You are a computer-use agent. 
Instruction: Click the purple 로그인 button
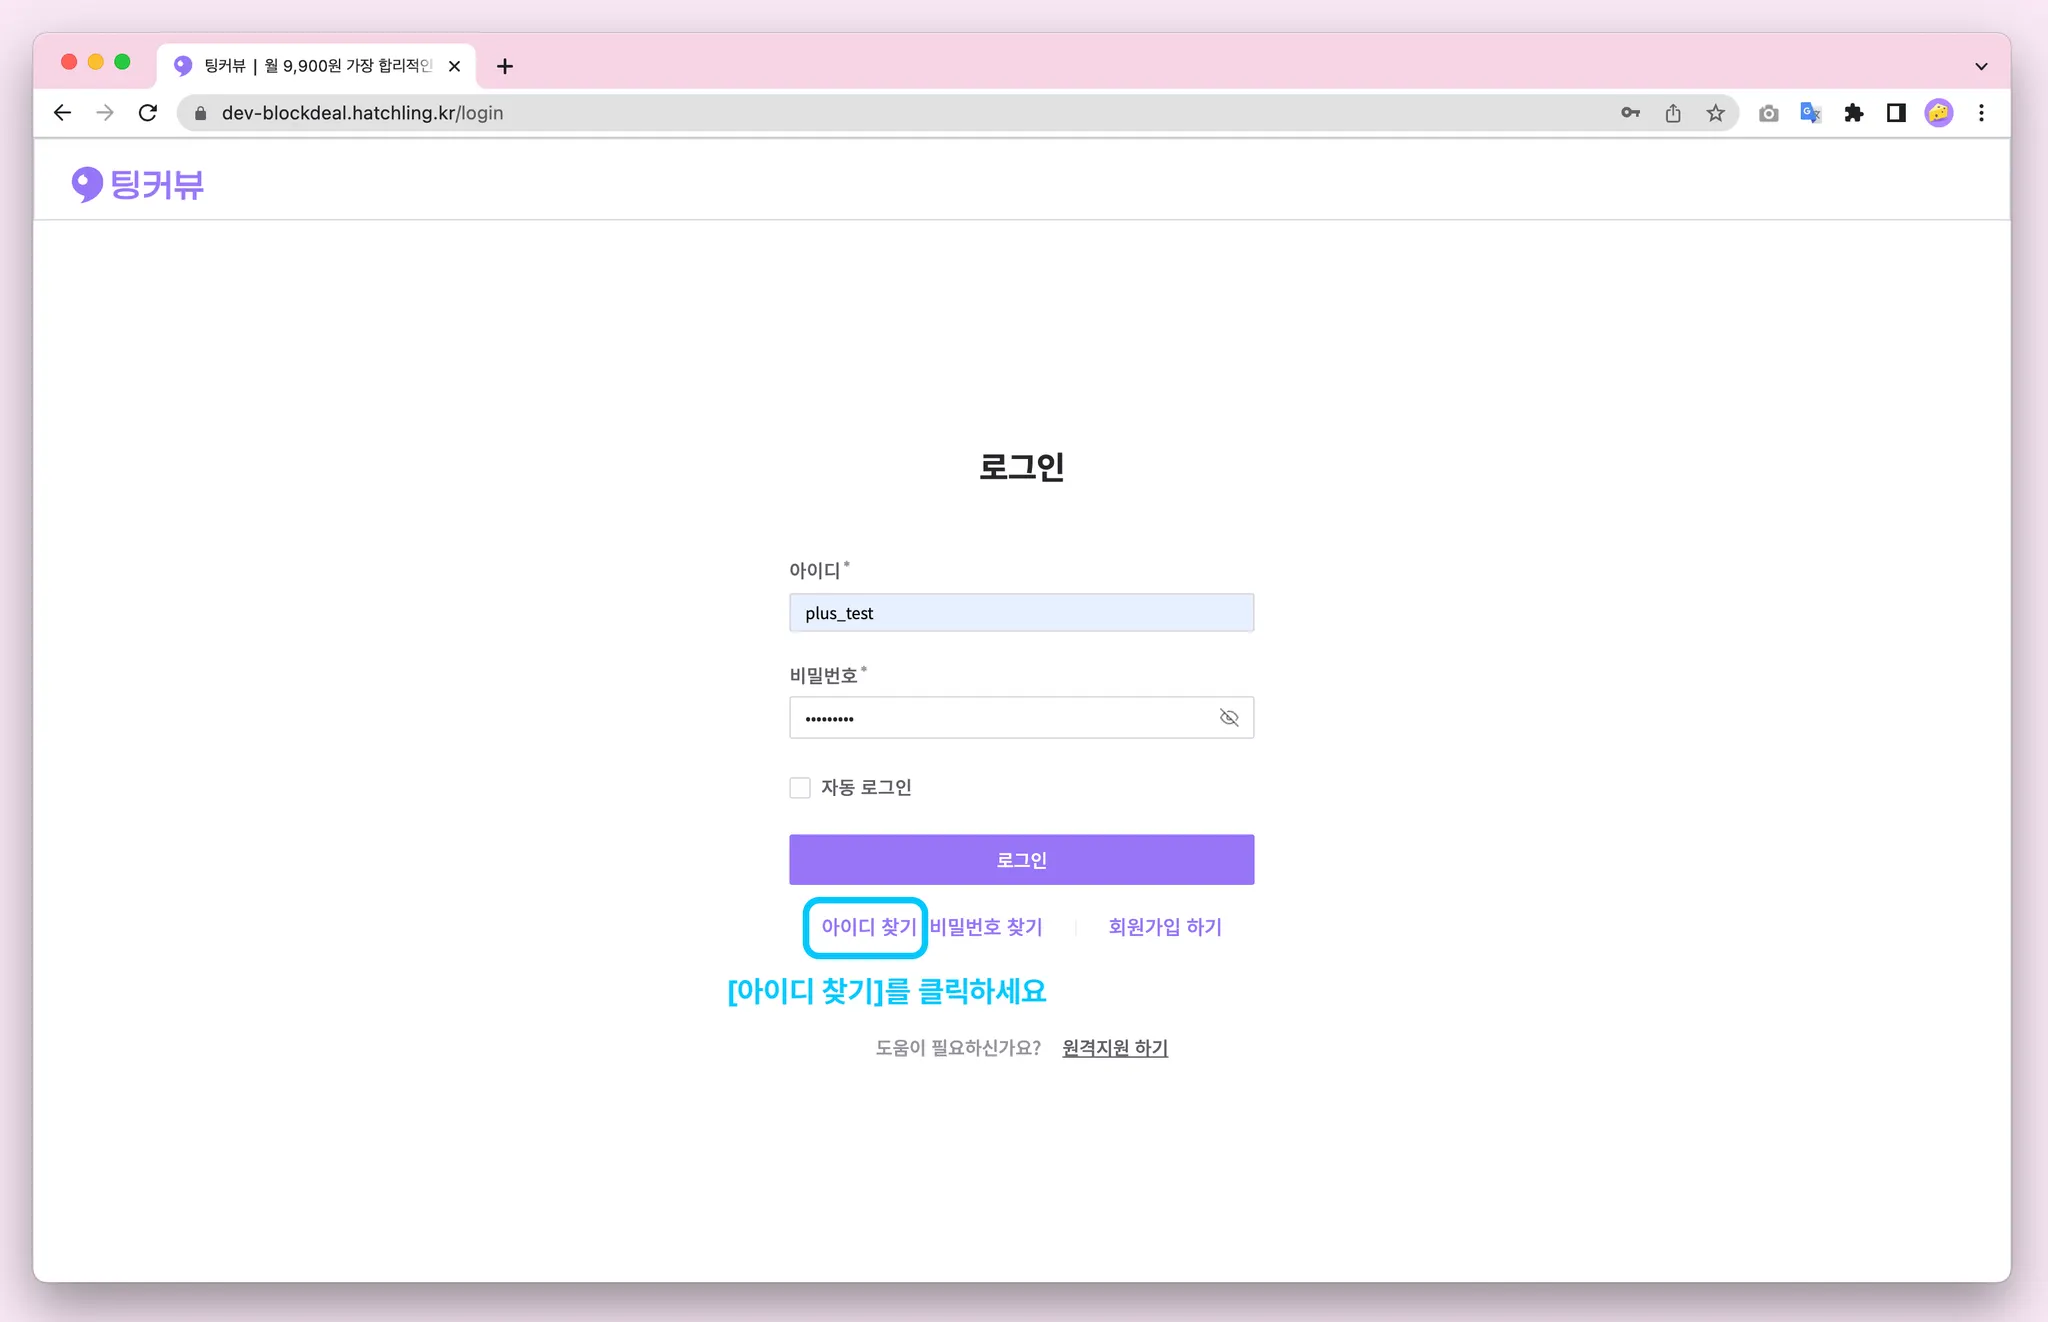[x=1021, y=860]
